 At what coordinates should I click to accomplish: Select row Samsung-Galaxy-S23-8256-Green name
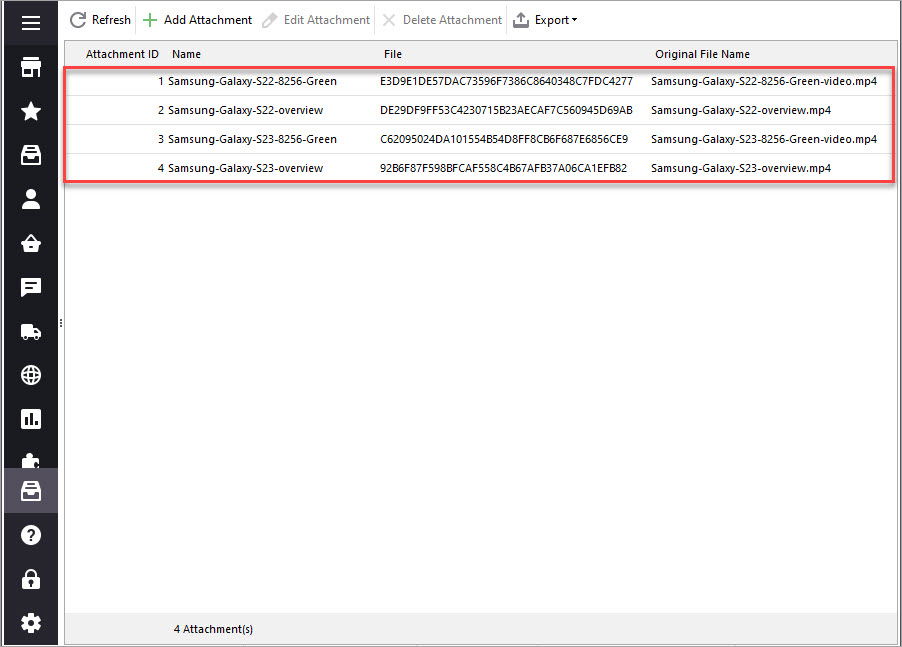252,139
